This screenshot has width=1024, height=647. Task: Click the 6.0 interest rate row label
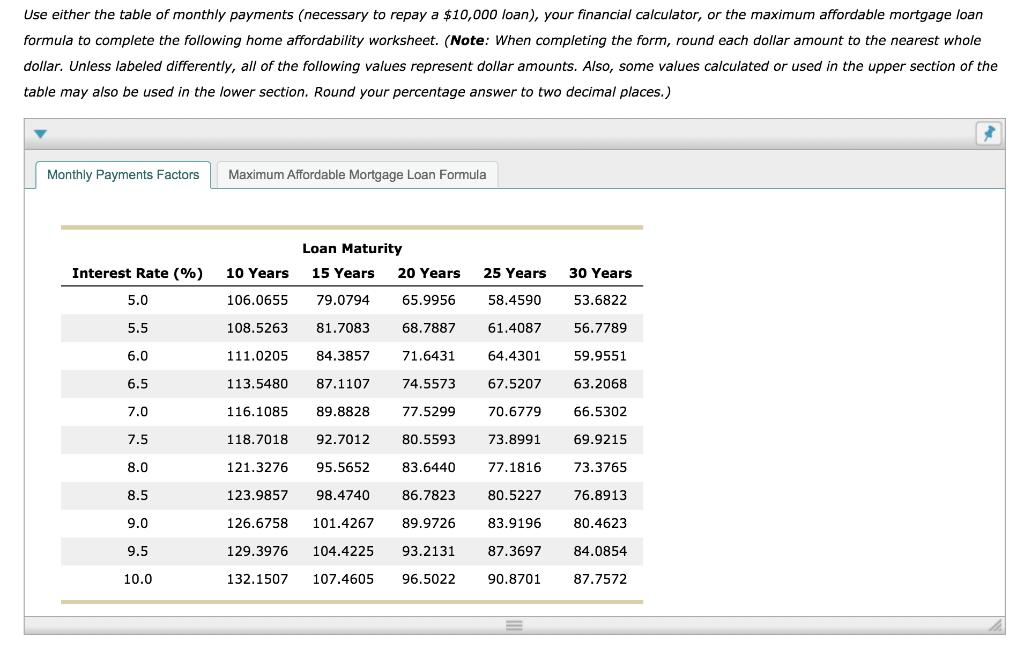pyautogui.click(x=138, y=356)
